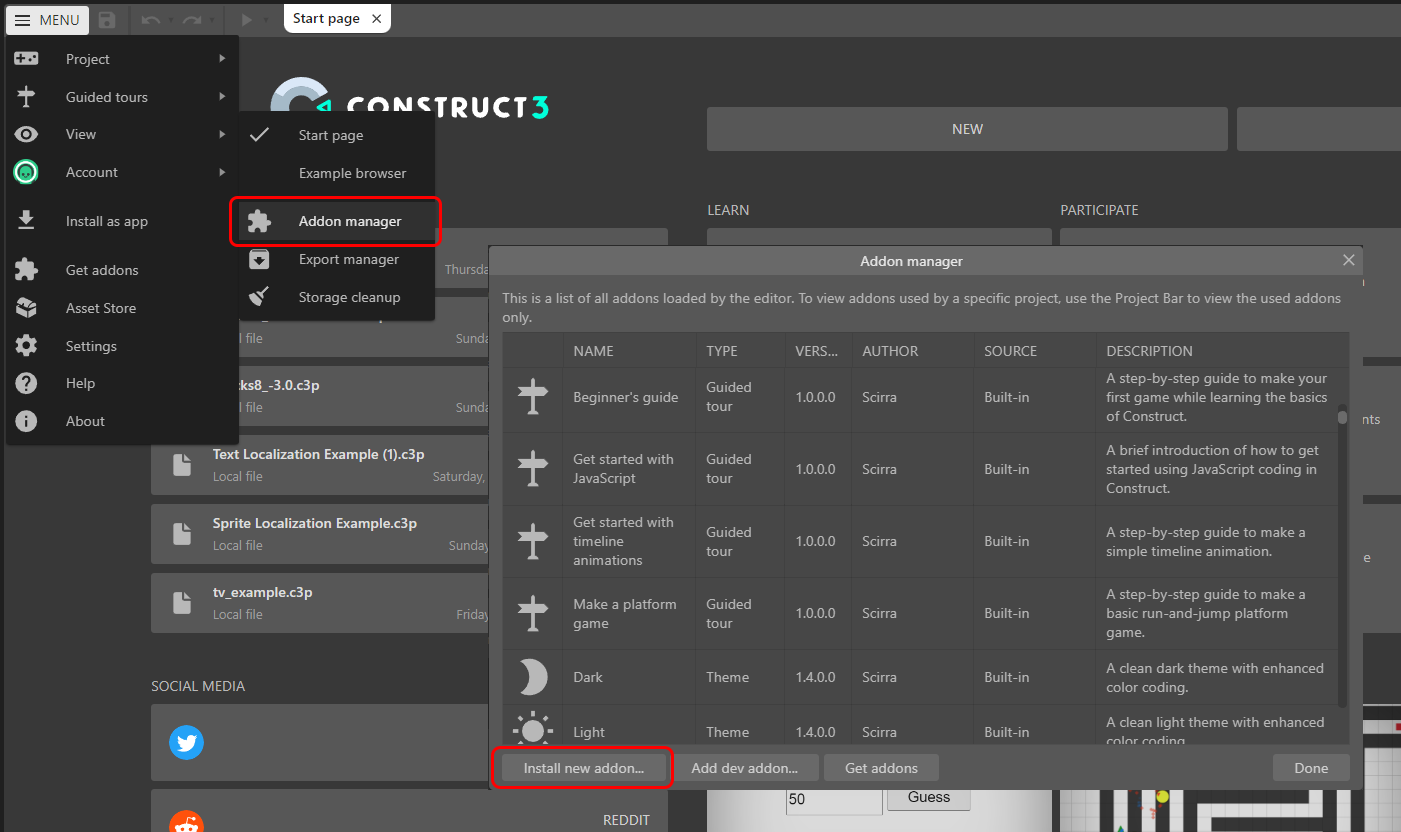Screen dimensions: 1401x832
Task: Save the current project
Action: pyautogui.click(x=107, y=19)
